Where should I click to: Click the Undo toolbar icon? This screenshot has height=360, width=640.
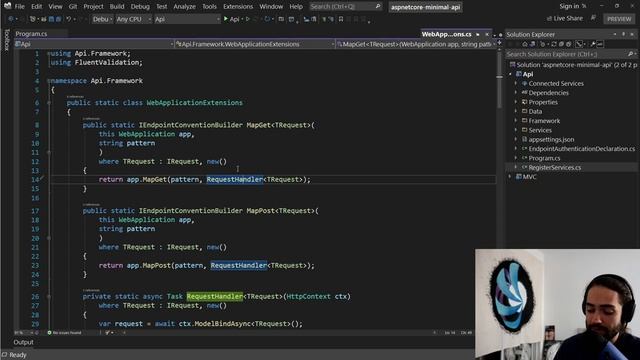pyautogui.click(x=69, y=19)
